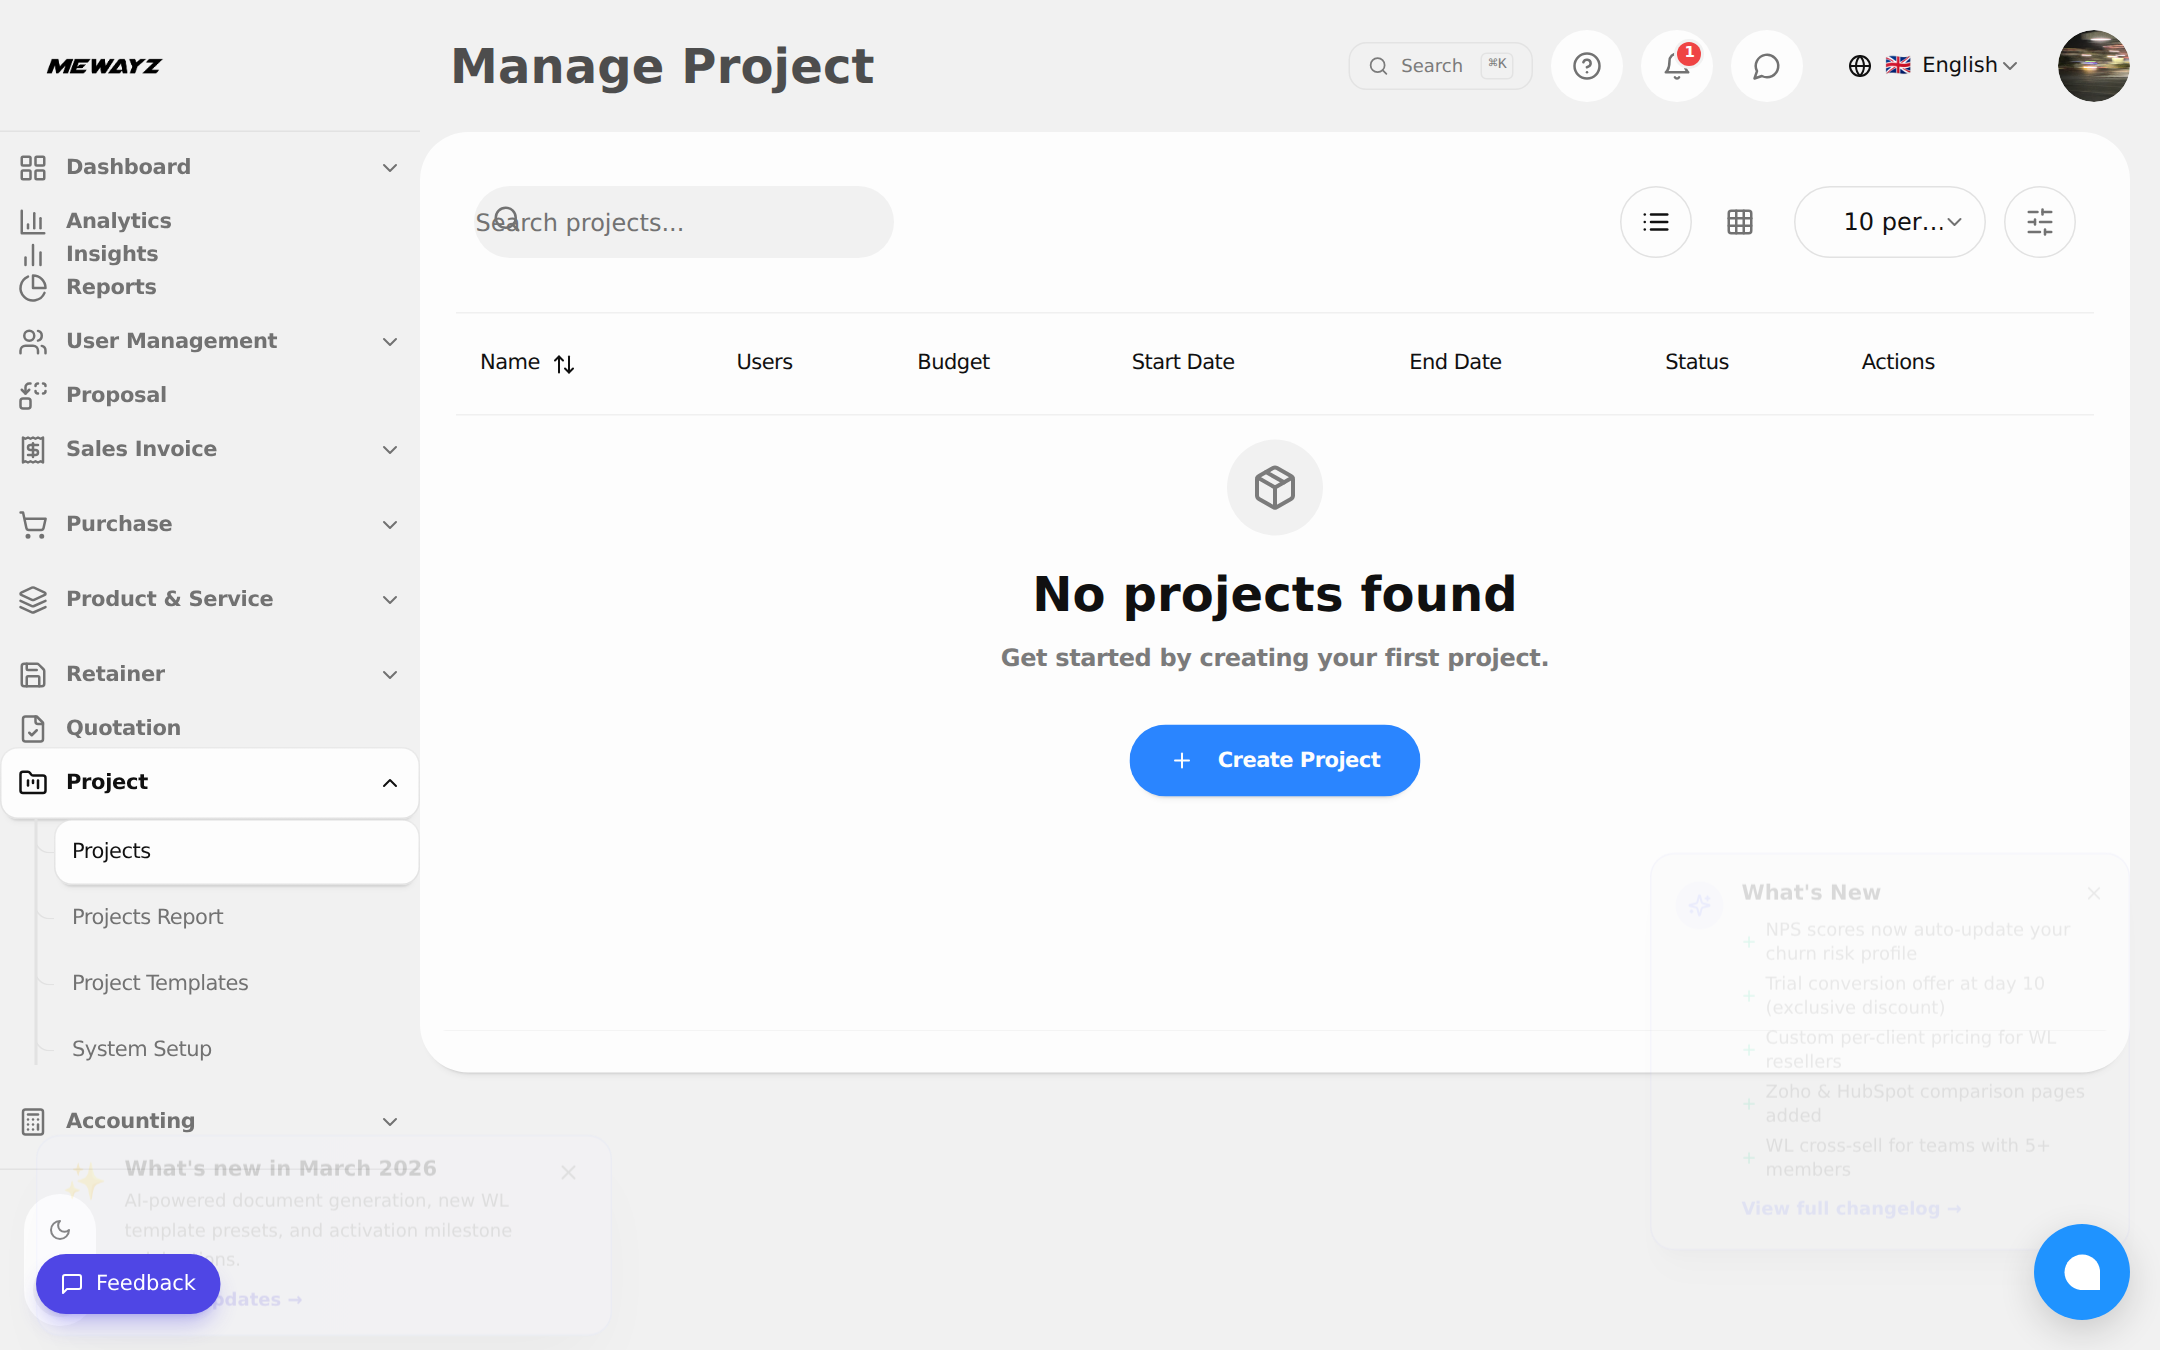Click the MEWAYZ logo
Image resolution: width=2160 pixels, height=1350 pixels.
coord(104,66)
